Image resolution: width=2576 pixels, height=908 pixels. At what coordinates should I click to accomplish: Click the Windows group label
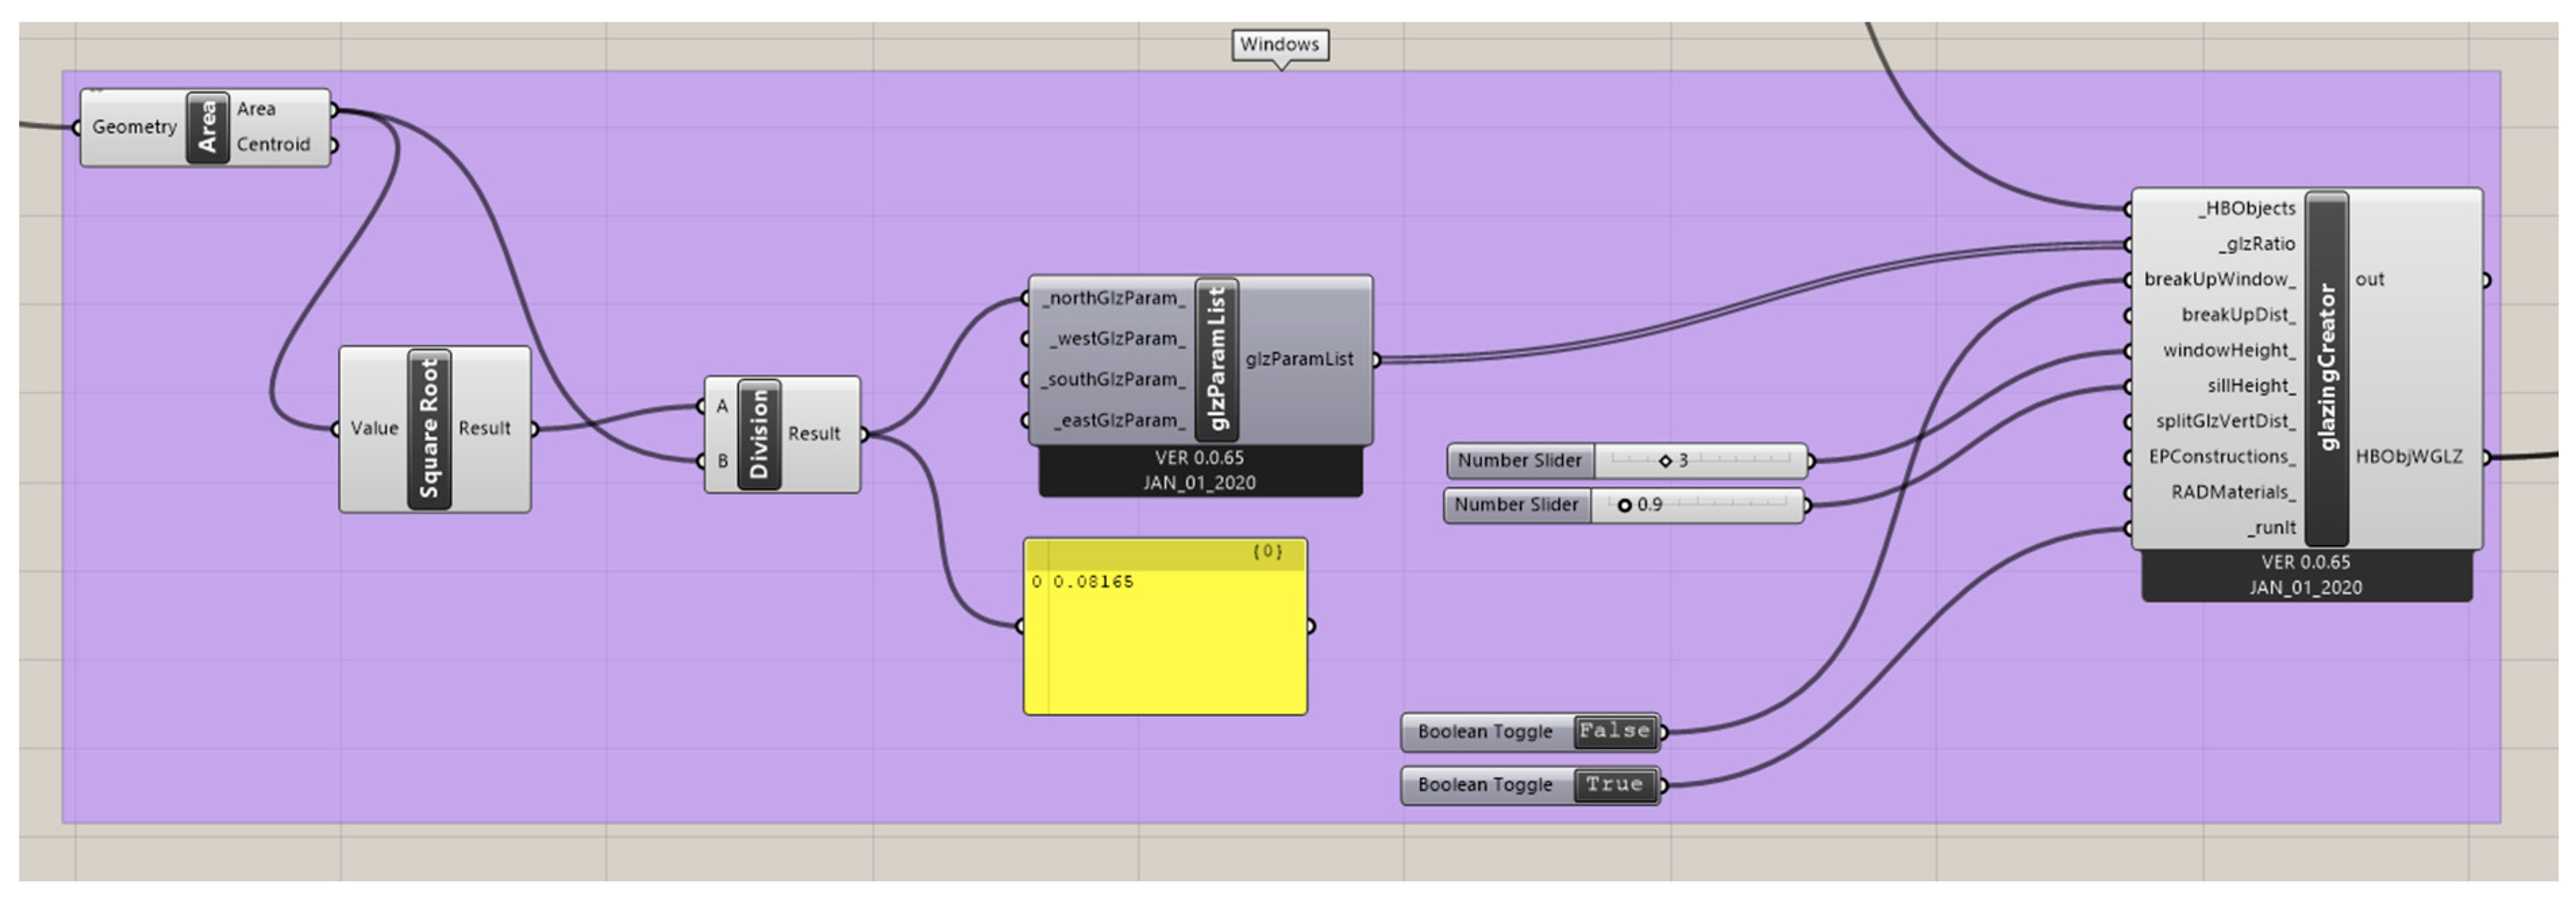point(1279,45)
